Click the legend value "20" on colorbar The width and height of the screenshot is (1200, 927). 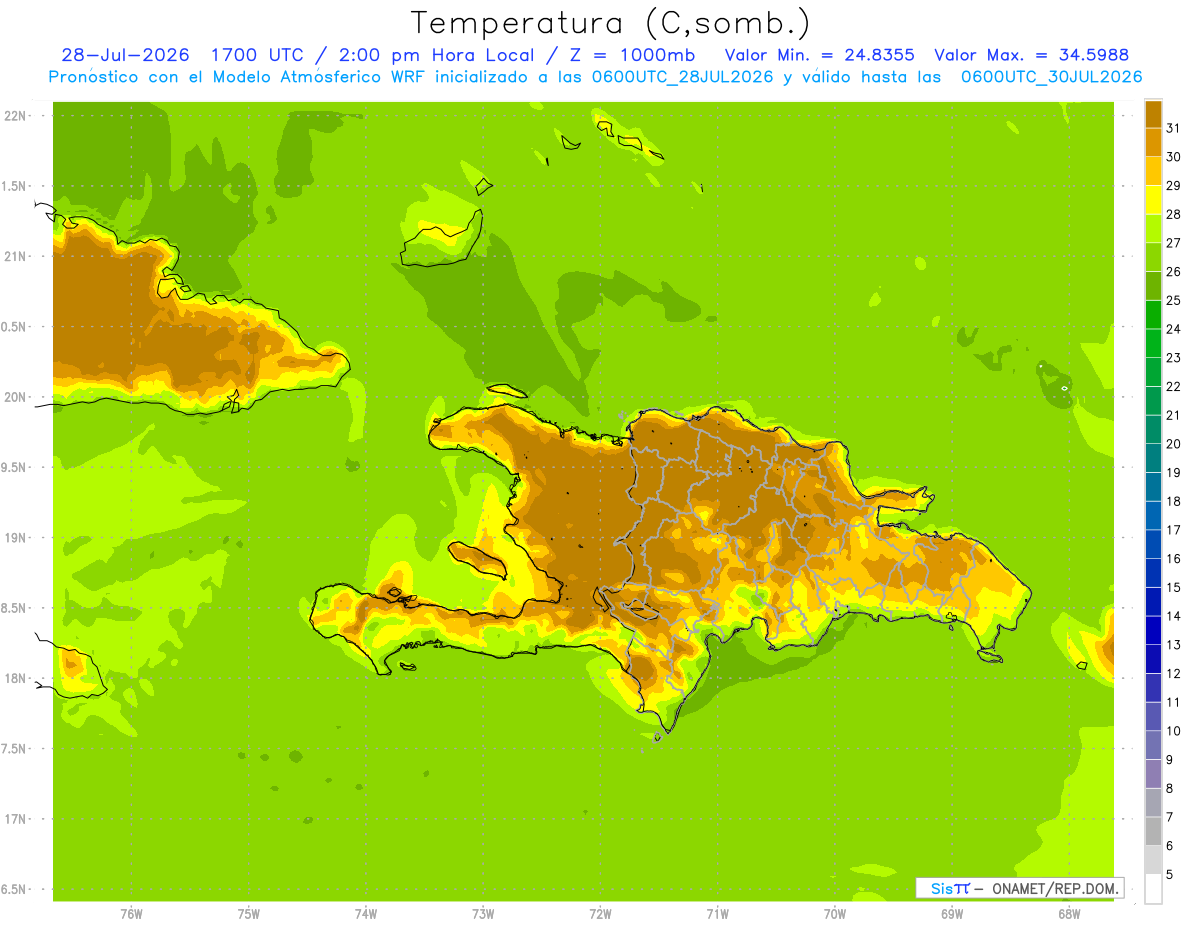coord(1173,444)
